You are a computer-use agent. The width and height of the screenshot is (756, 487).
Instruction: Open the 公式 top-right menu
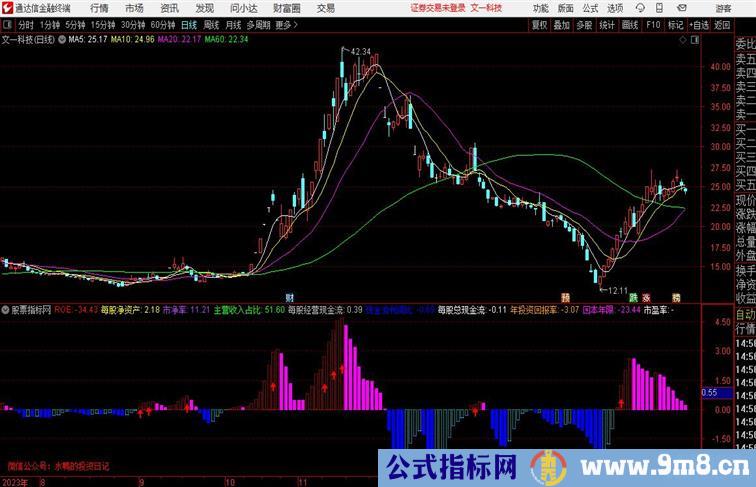click(x=590, y=8)
